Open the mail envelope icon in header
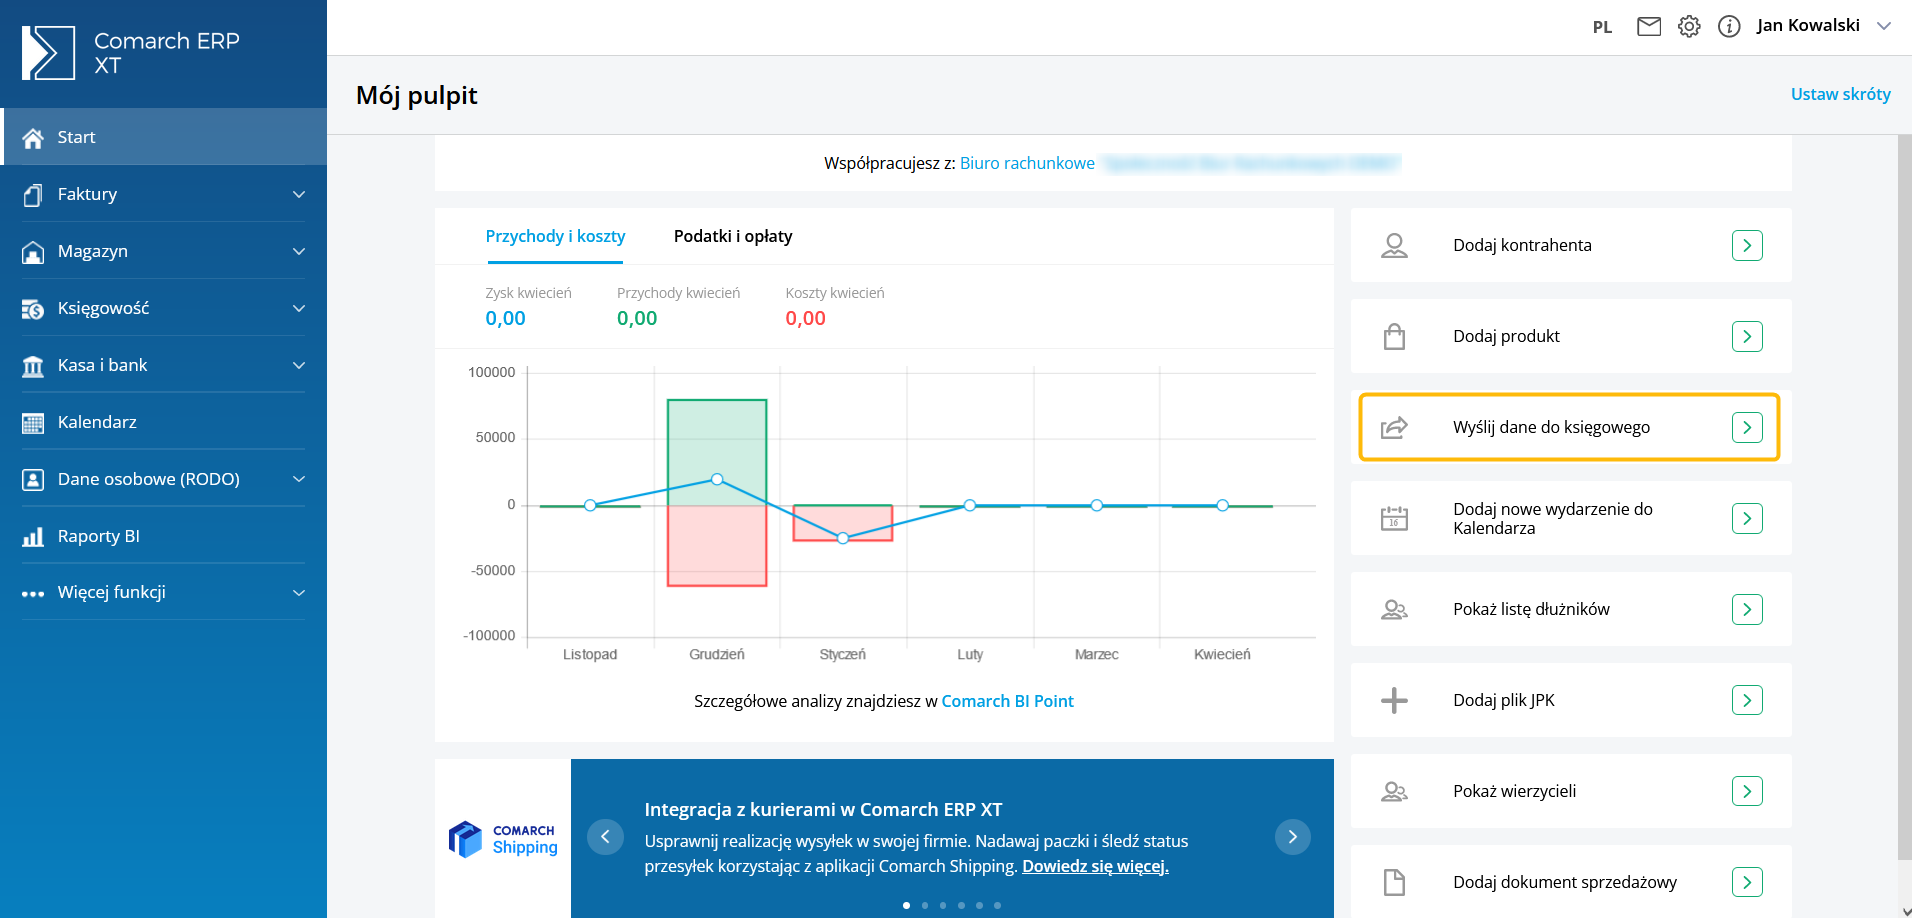This screenshot has width=1912, height=918. point(1649,27)
